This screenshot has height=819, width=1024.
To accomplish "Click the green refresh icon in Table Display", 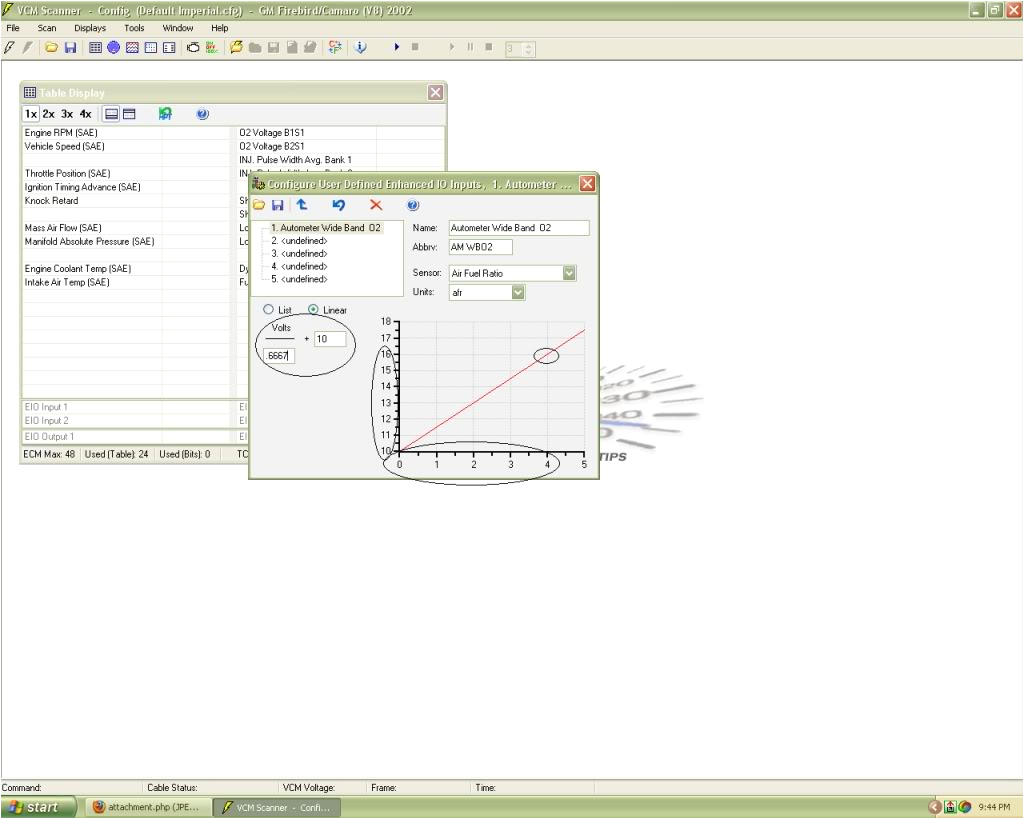I will (x=165, y=114).
